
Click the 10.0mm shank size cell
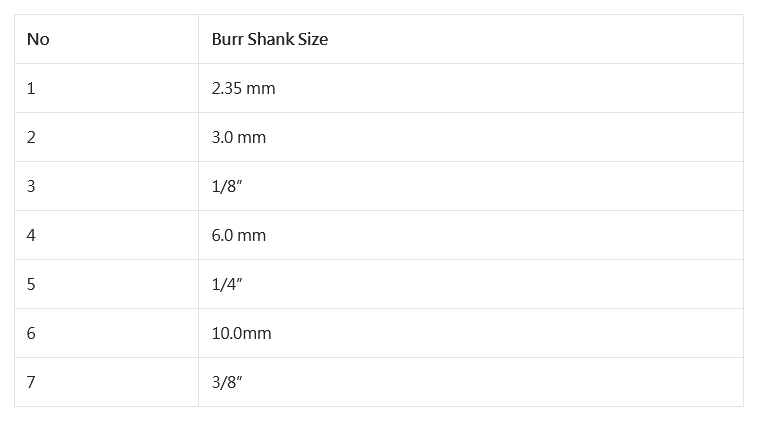tap(471, 333)
